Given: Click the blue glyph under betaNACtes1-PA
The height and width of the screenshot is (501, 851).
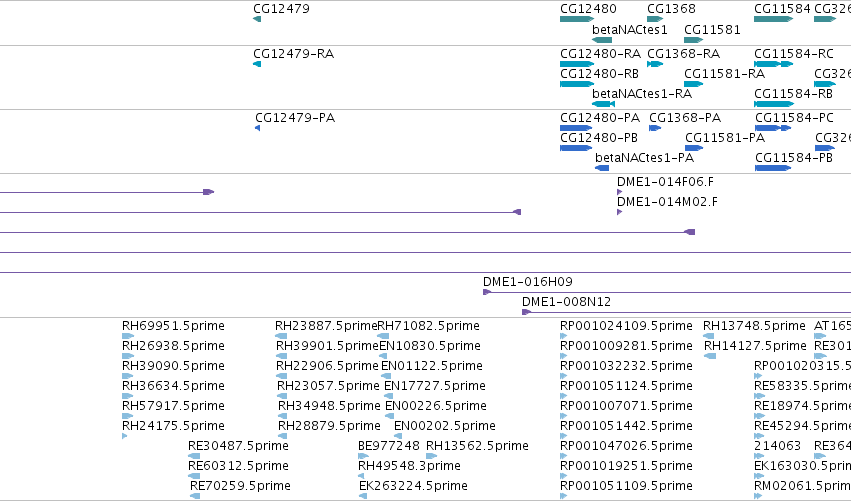Looking at the screenshot, I should (602, 168).
